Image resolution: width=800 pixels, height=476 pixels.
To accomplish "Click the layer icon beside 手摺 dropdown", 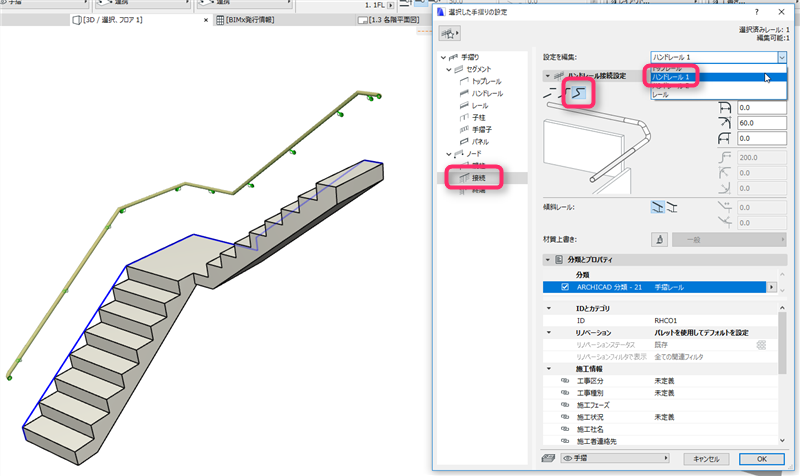I will point(548,458).
